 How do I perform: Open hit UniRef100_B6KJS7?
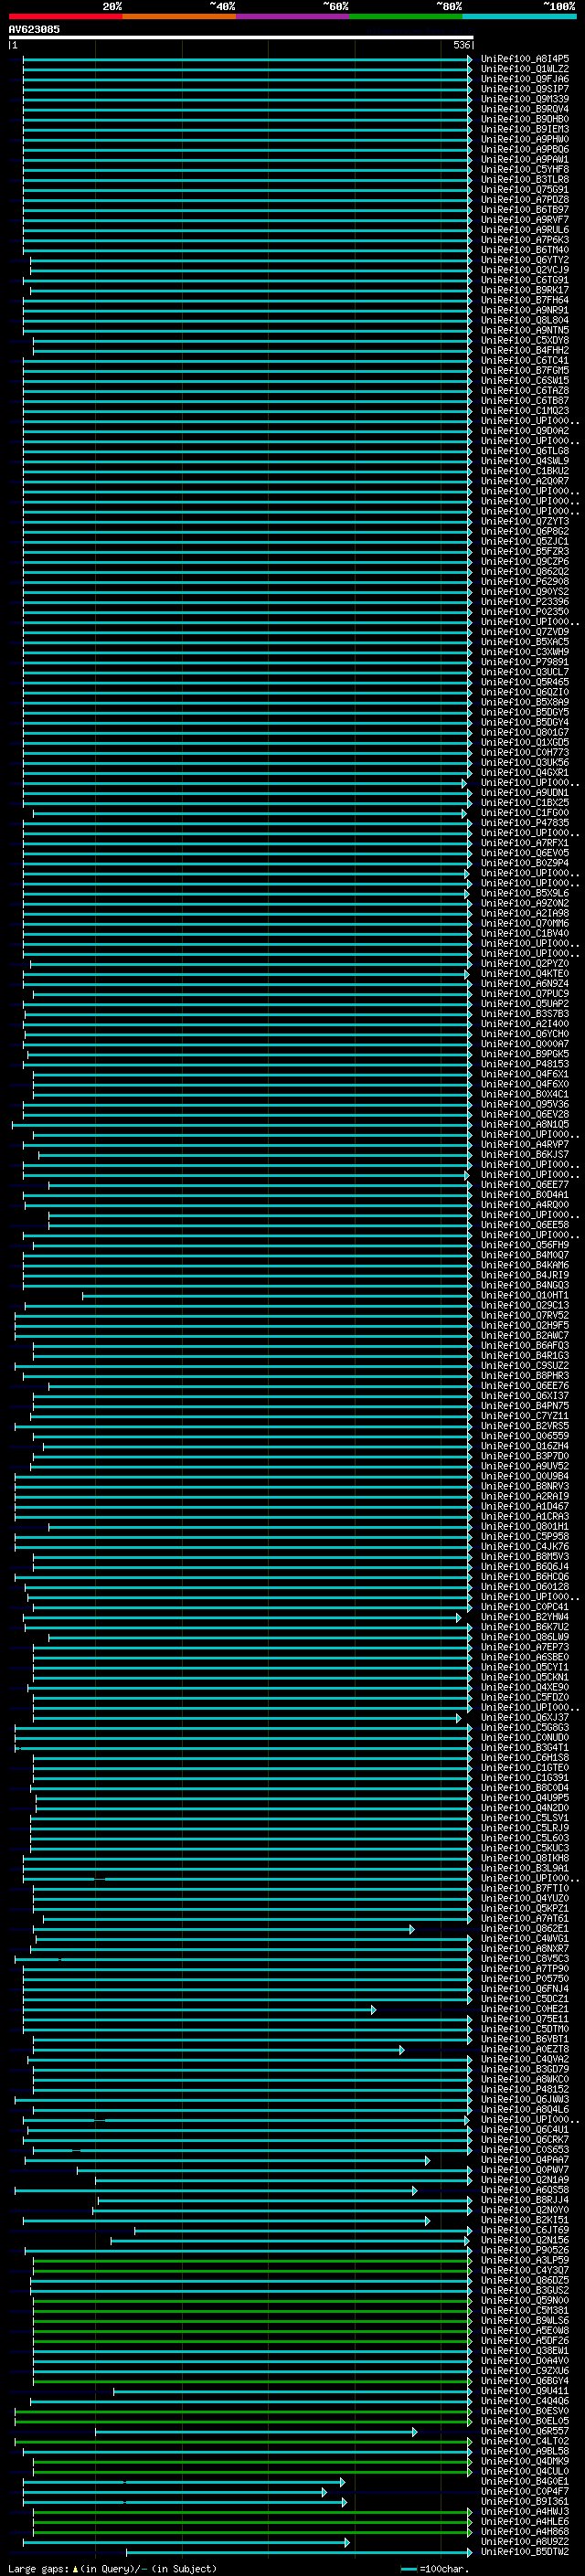click(x=525, y=1154)
